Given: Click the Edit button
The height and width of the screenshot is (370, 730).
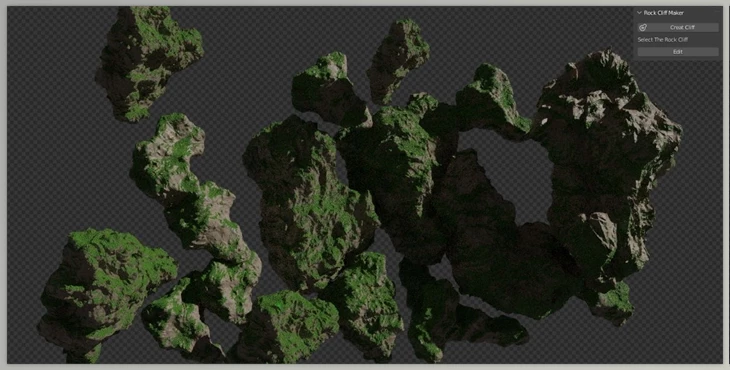Looking at the screenshot, I should 678,52.
